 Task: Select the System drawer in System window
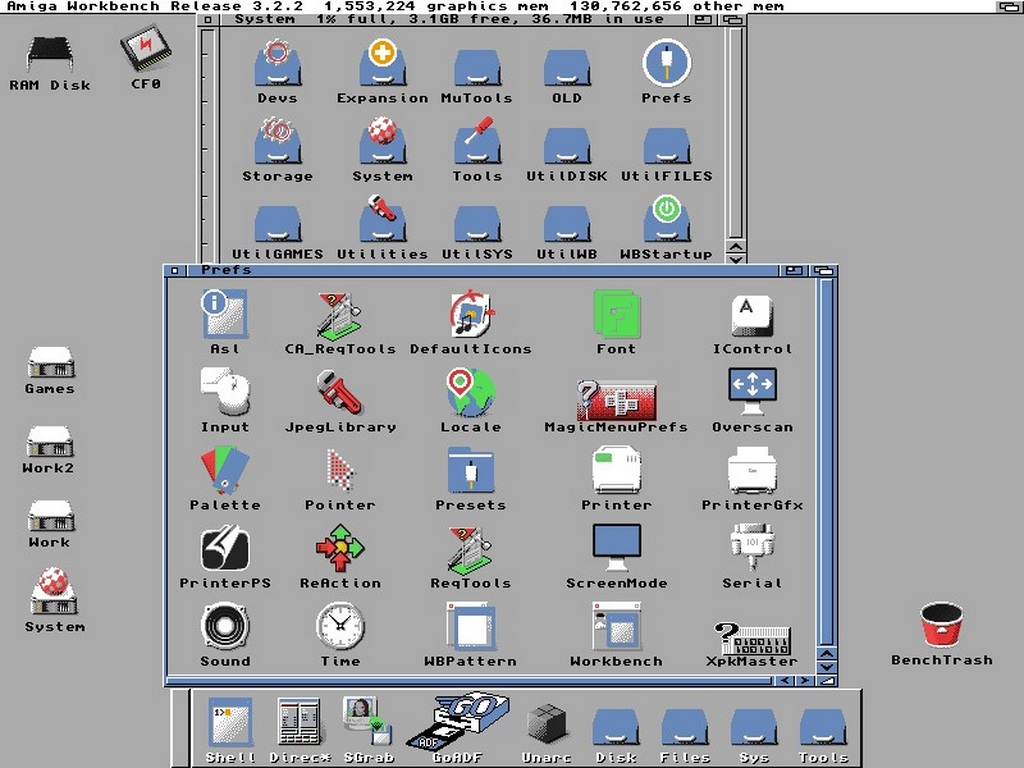(383, 140)
